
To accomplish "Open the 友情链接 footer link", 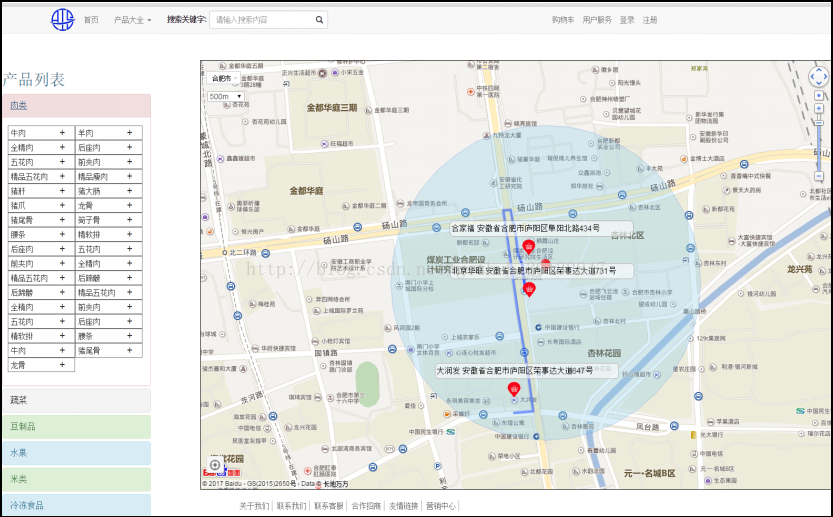I will [403, 506].
